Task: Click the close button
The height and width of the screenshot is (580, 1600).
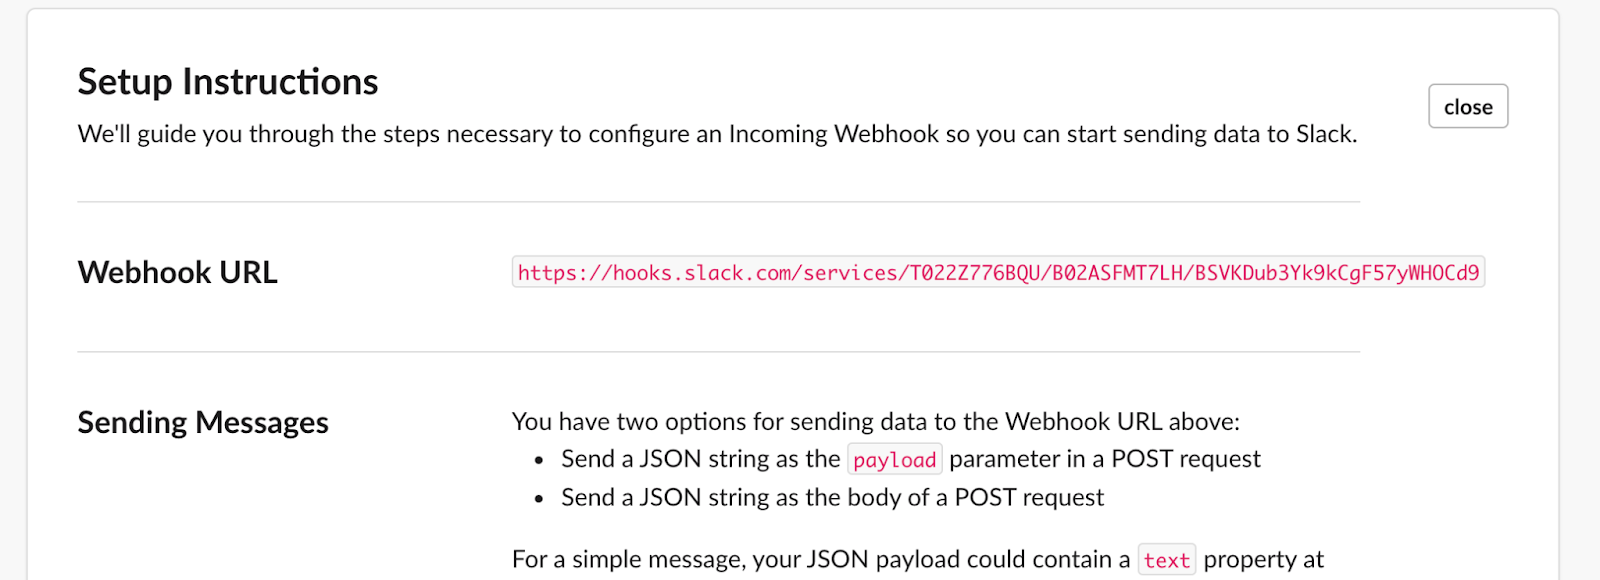Action: 1466,106
